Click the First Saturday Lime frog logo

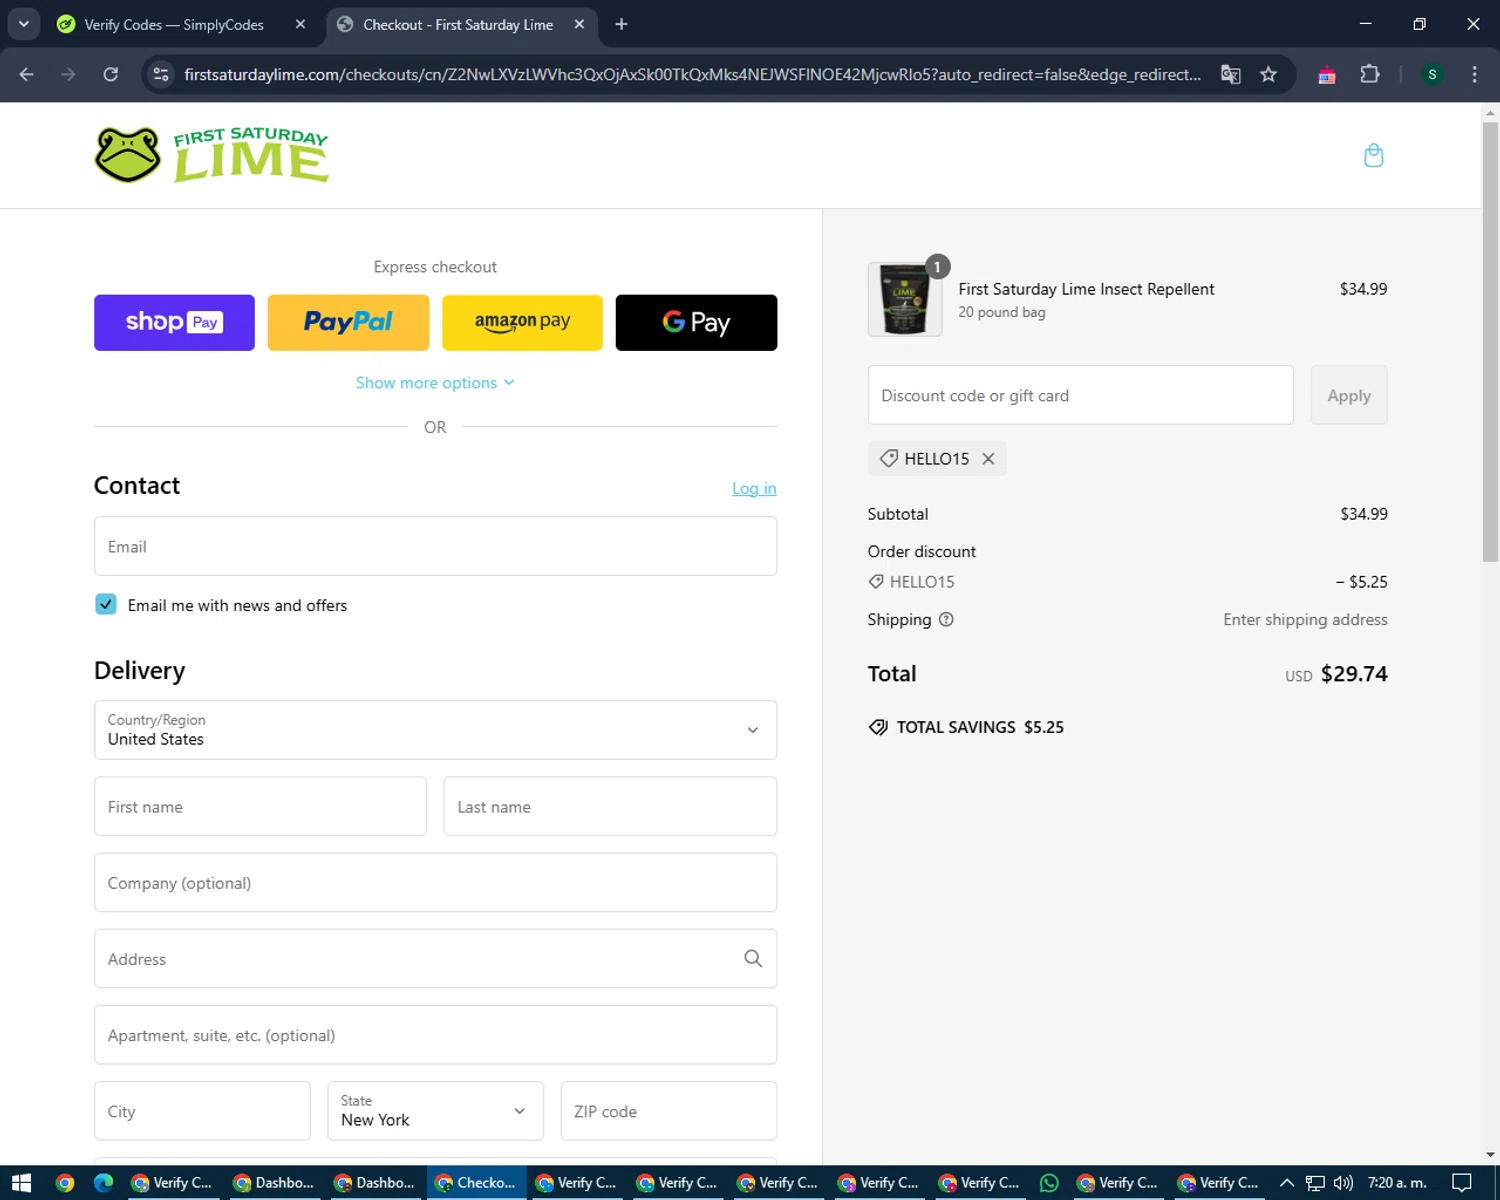click(211, 155)
